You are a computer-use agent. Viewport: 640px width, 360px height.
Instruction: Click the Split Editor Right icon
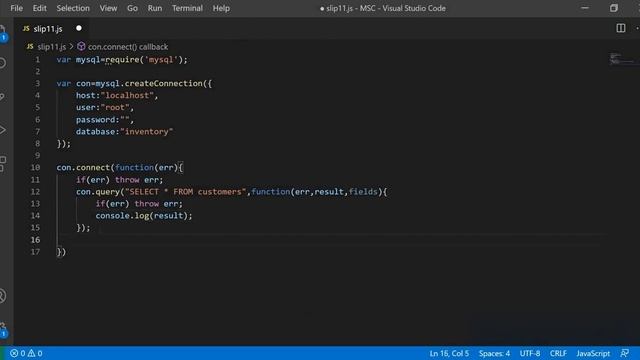(620, 28)
